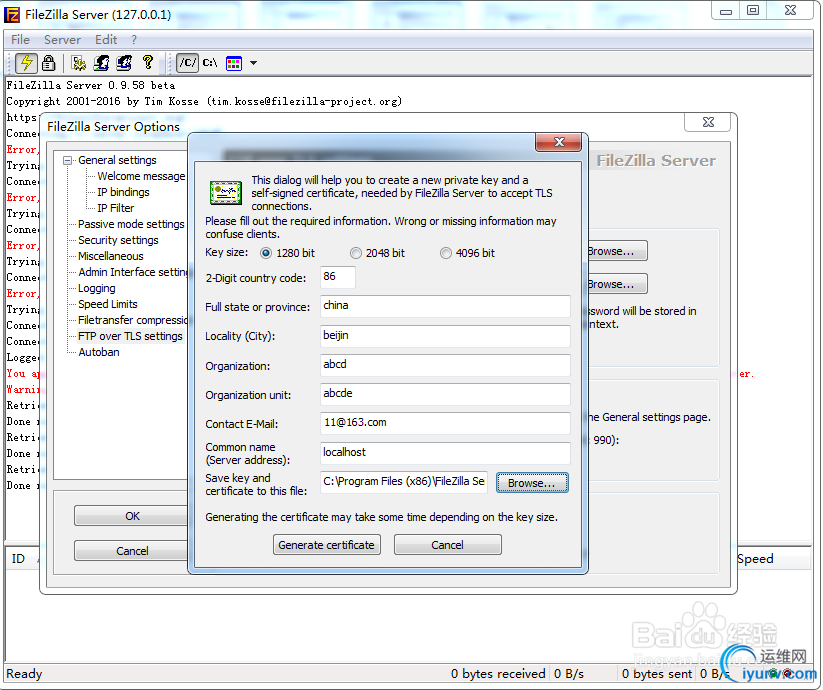Viewport: 823px width, 690px height.
Task: Open the groups editor toolbar icon
Action: 124,63
